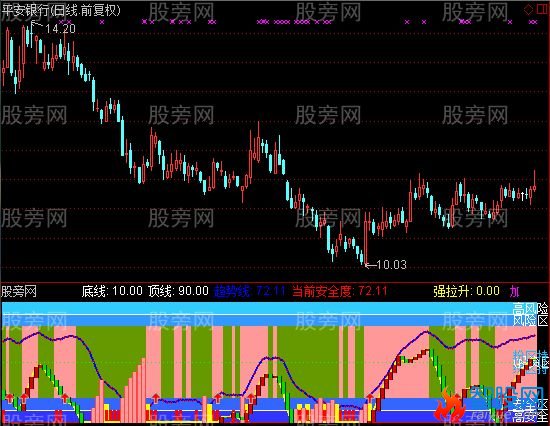Click the red 当前安全度: 72.11 value
Screen dimensions: 550x426
pos(340,291)
